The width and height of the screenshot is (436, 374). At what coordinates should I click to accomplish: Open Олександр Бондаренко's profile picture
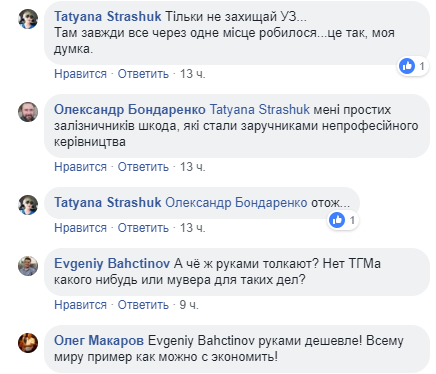point(28,112)
